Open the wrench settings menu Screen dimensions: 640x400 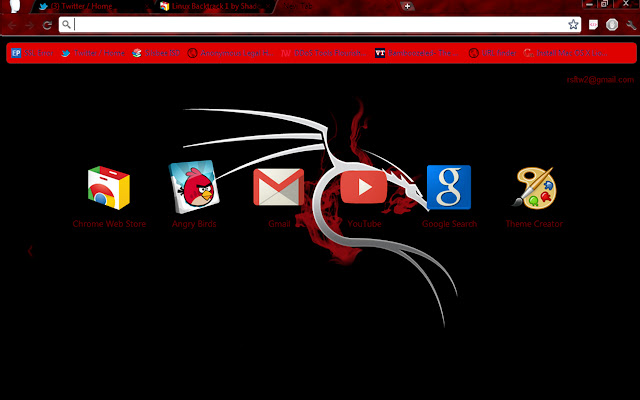click(x=631, y=25)
